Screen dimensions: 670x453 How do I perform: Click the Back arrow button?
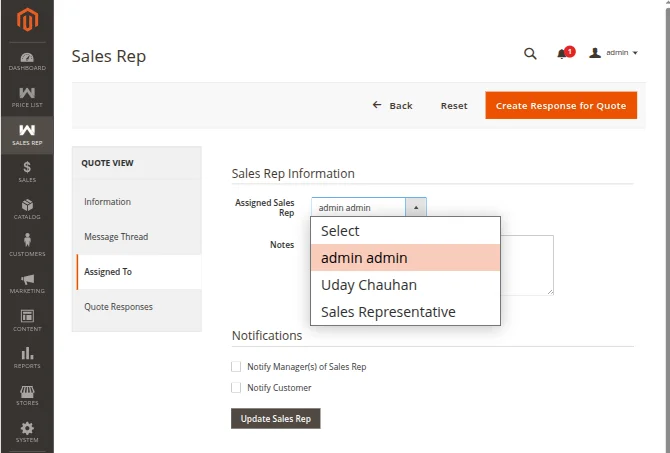click(x=392, y=105)
